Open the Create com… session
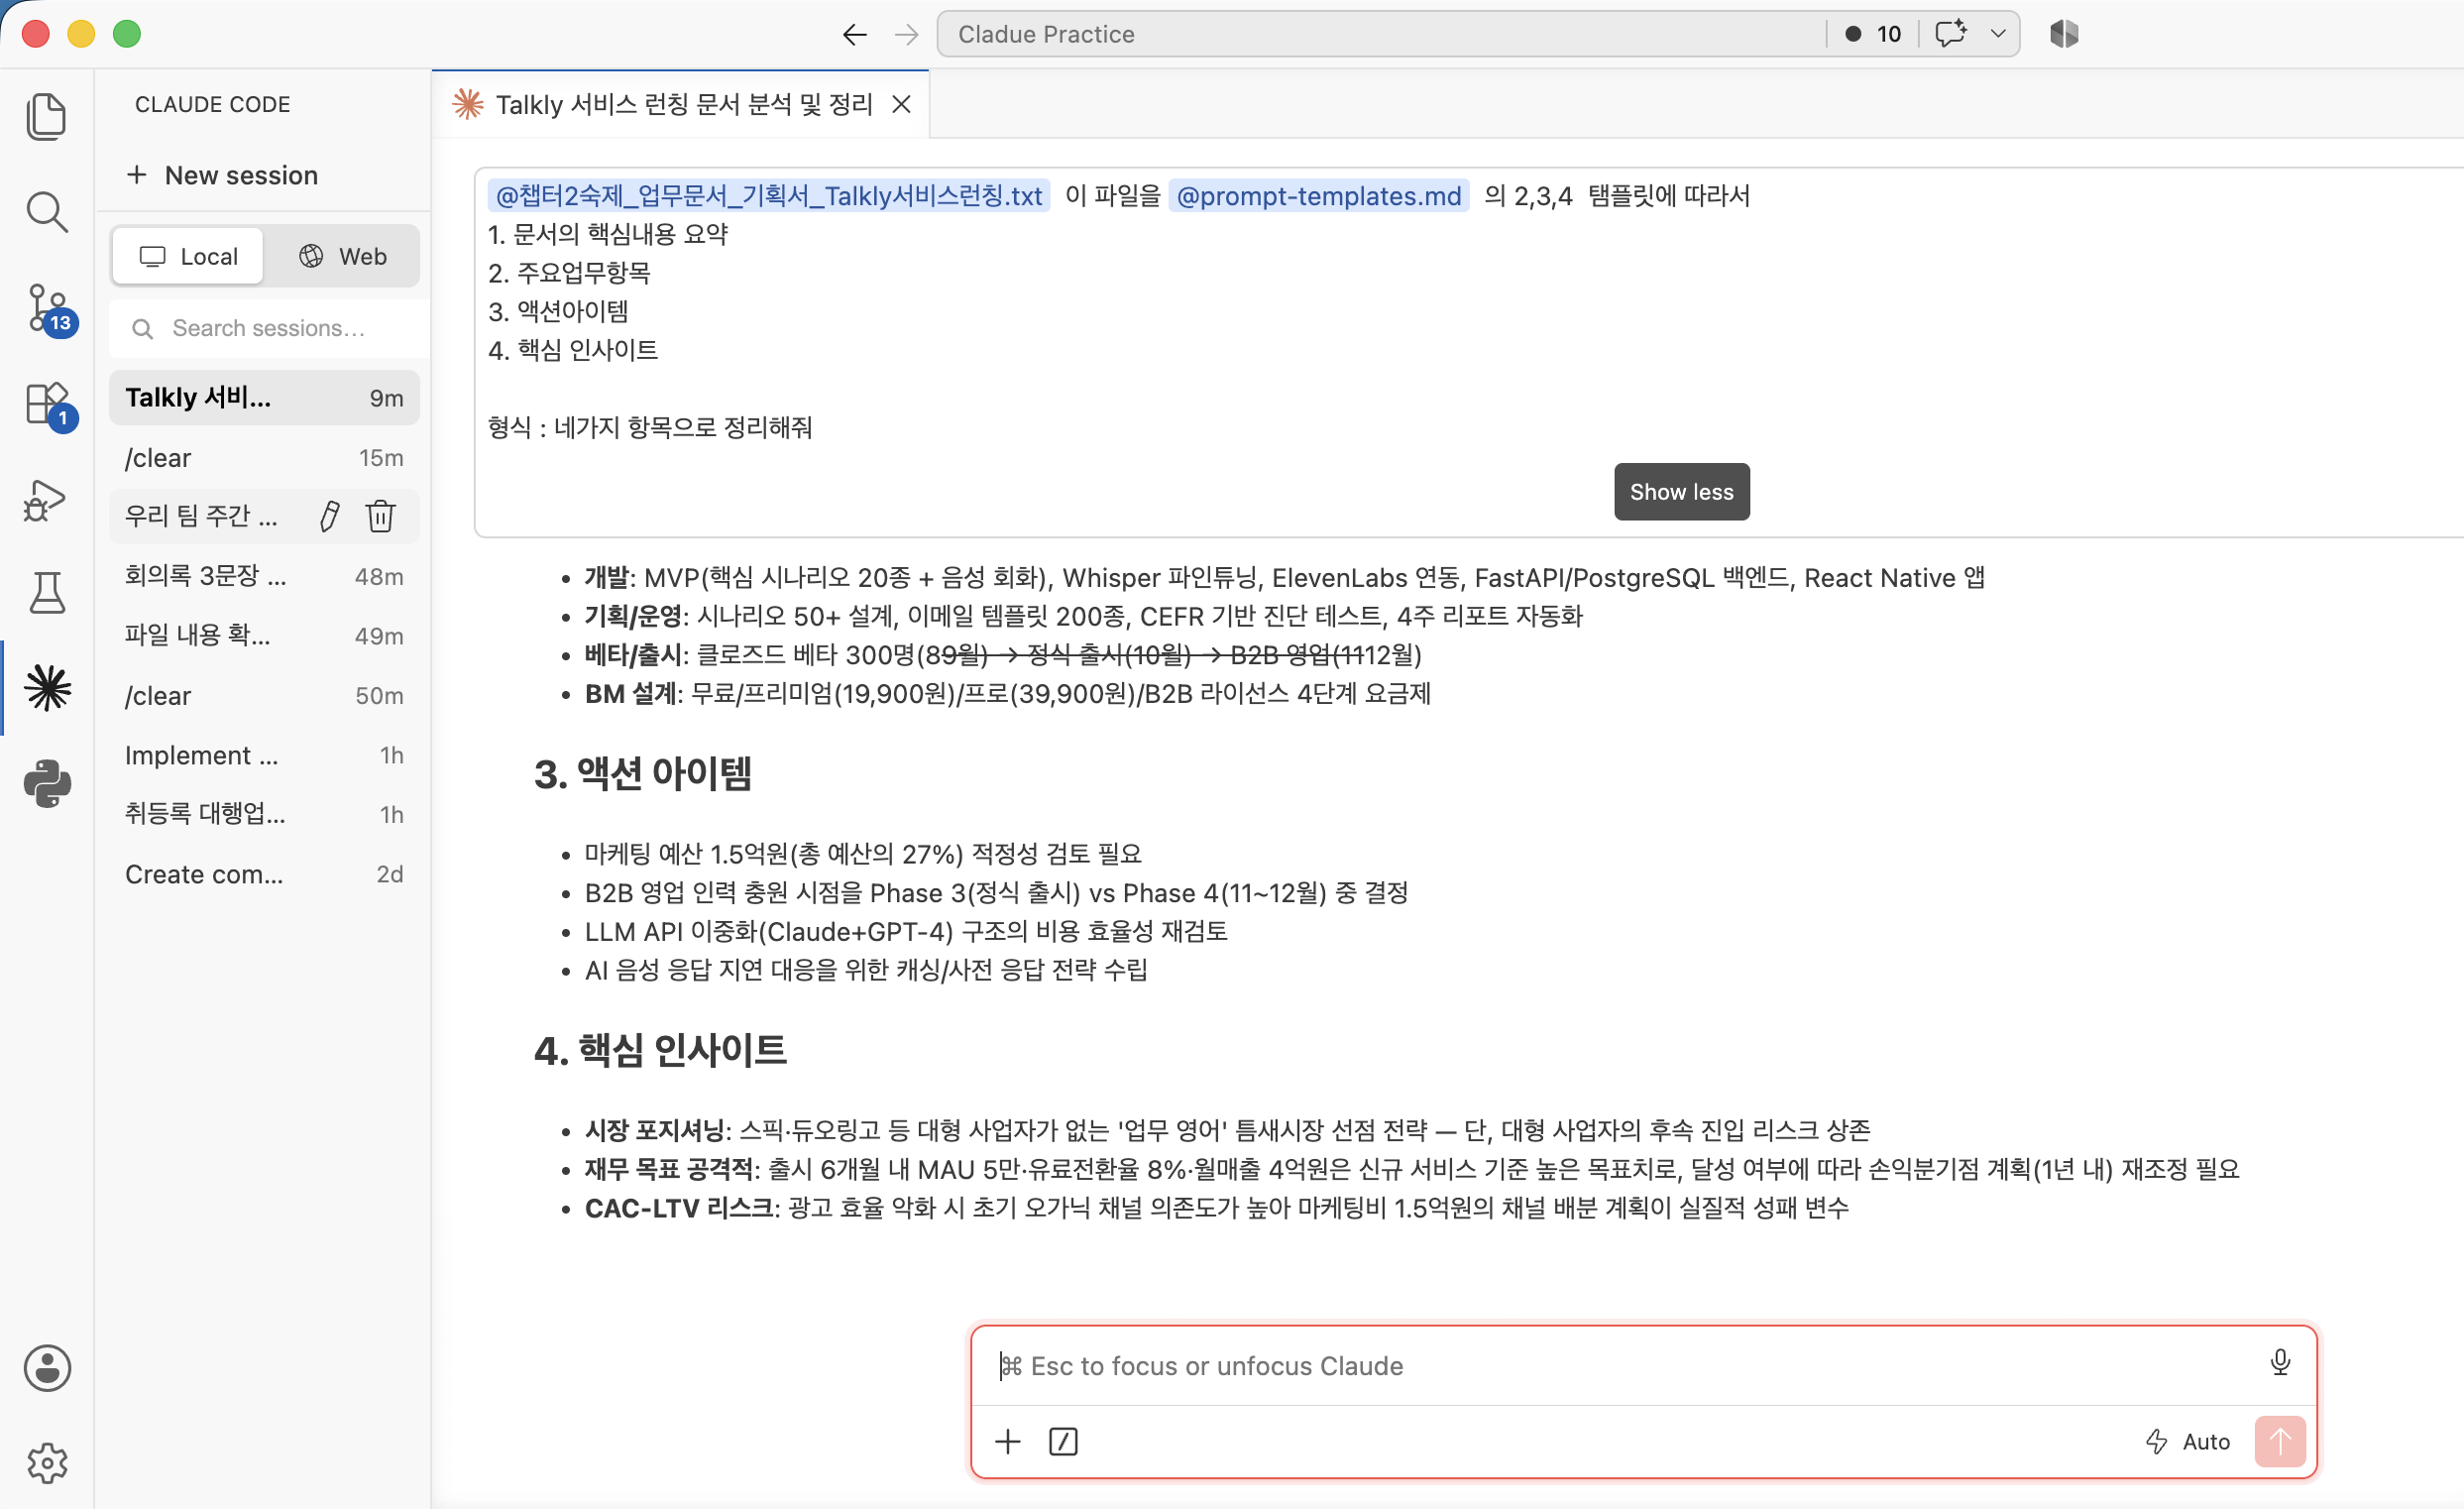Screen dimensions: 2464x1509 click(x=264, y=873)
